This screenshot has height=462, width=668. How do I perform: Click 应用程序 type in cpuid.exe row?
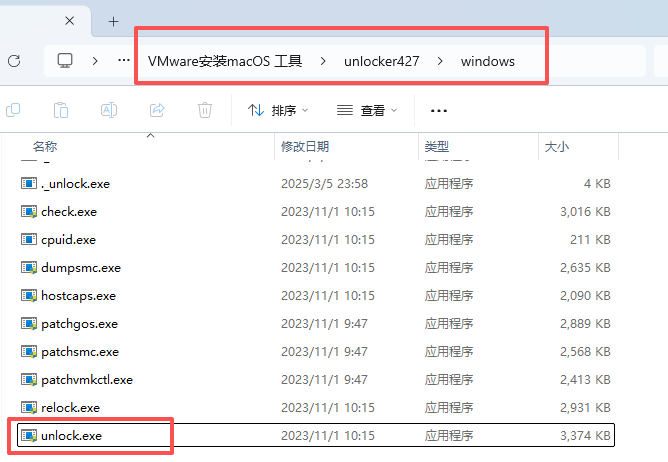[x=449, y=240]
